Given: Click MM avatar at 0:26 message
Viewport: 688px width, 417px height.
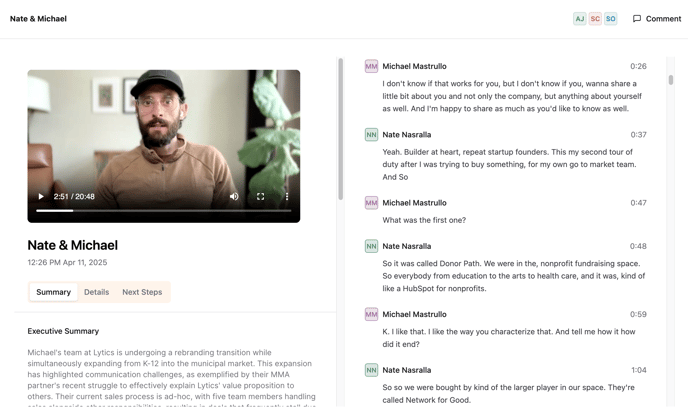Looking at the screenshot, I should point(371,67).
